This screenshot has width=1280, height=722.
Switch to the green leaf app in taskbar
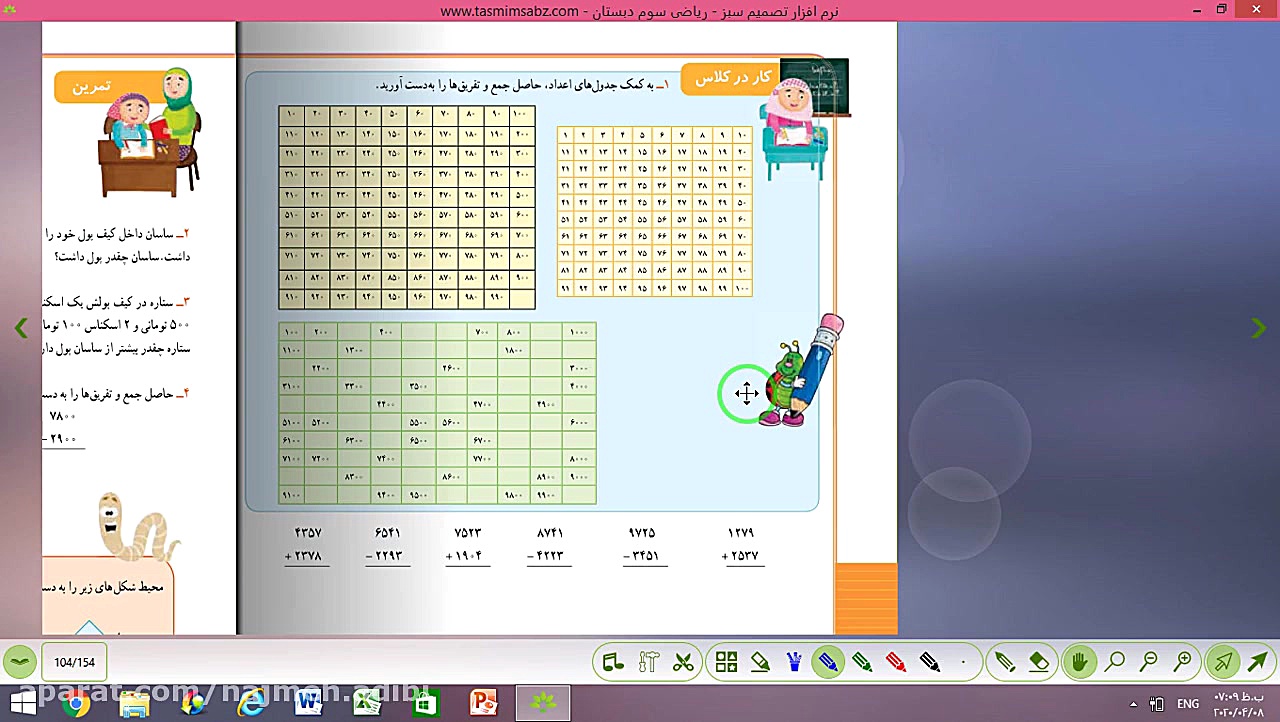click(x=543, y=704)
